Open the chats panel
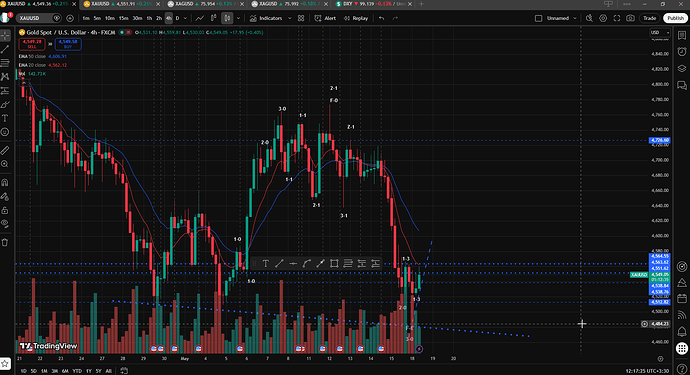690x375 pixels. (x=682, y=85)
